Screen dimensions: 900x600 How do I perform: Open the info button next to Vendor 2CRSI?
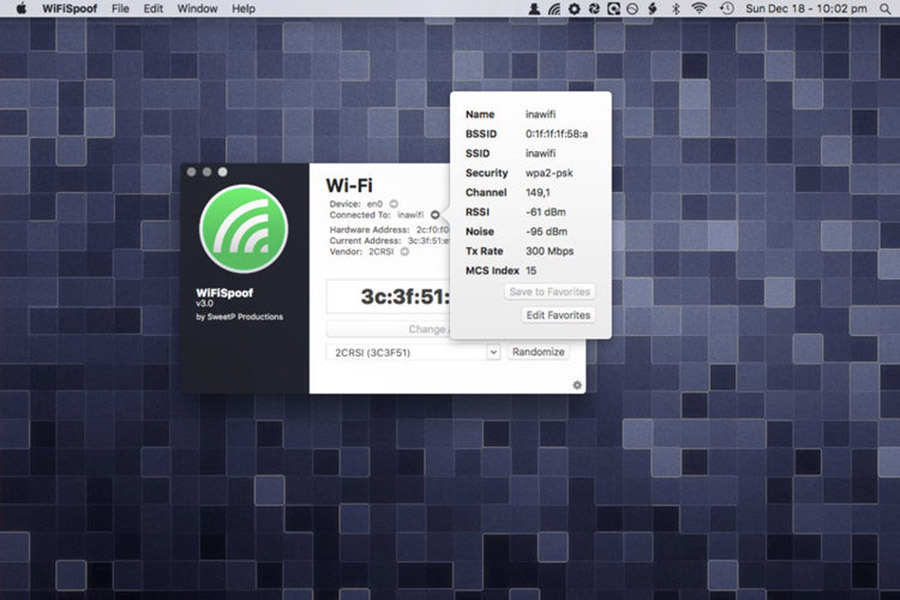[405, 251]
